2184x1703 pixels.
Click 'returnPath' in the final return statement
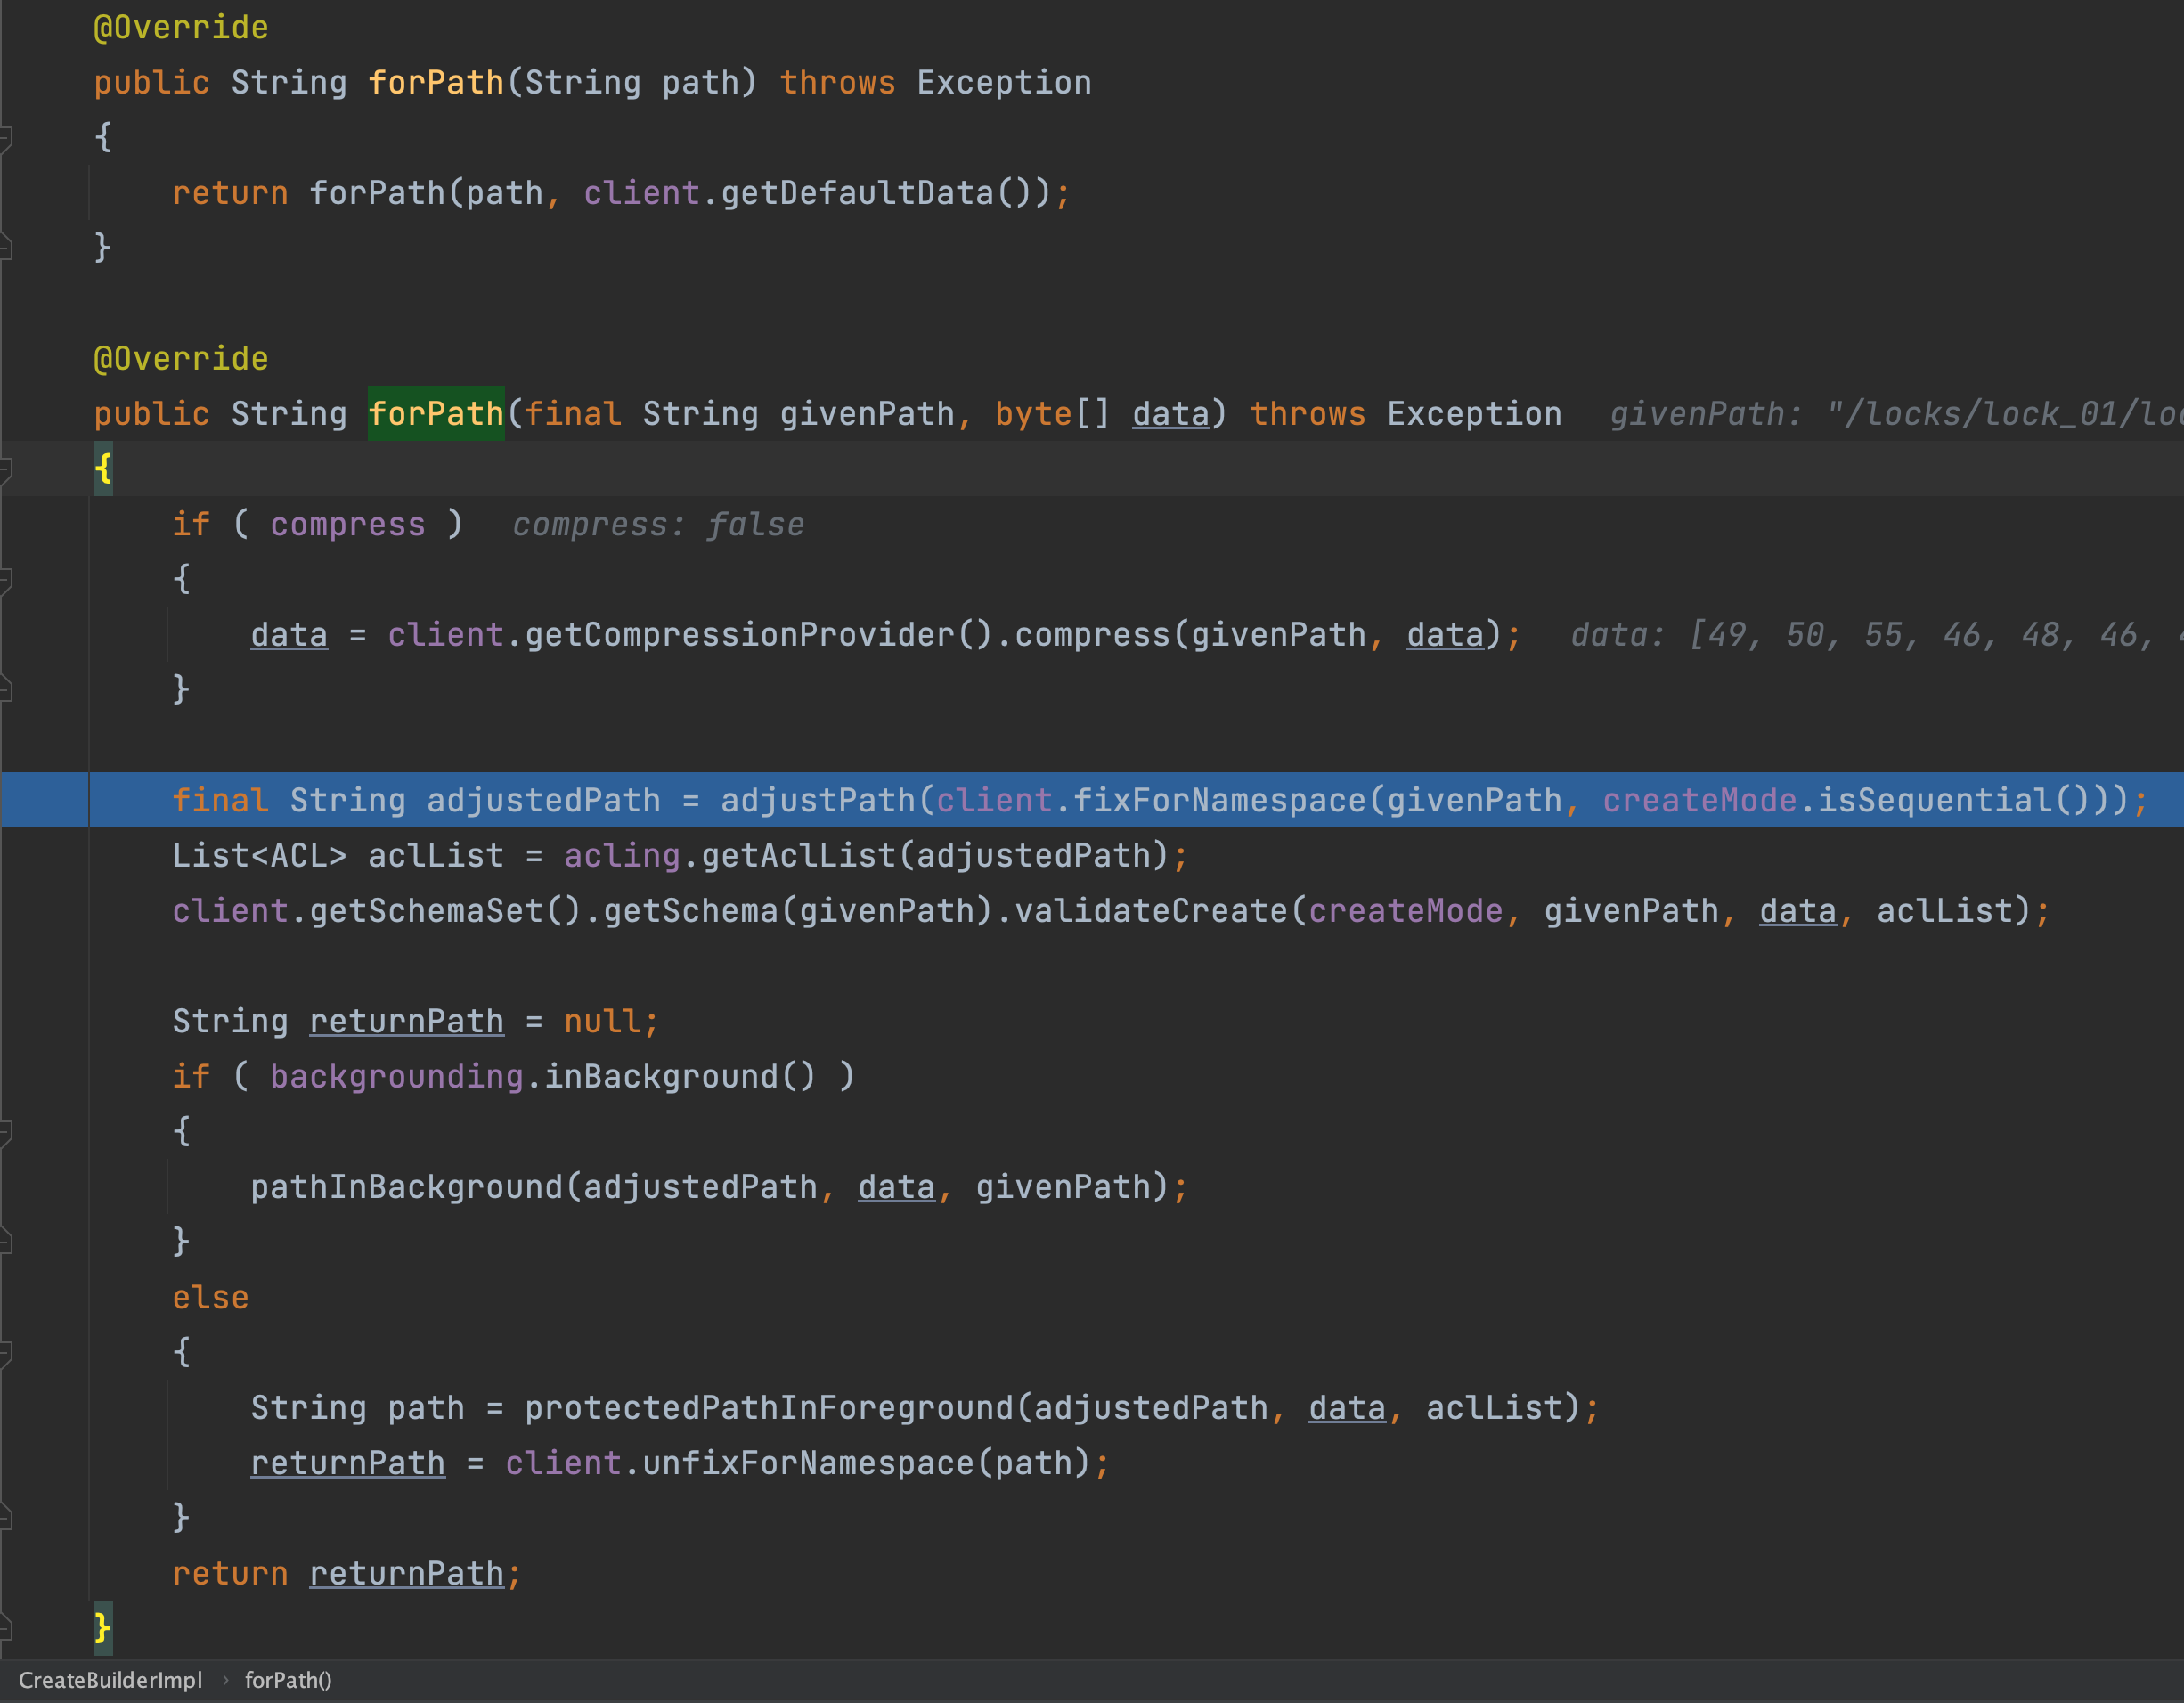click(x=407, y=1574)
